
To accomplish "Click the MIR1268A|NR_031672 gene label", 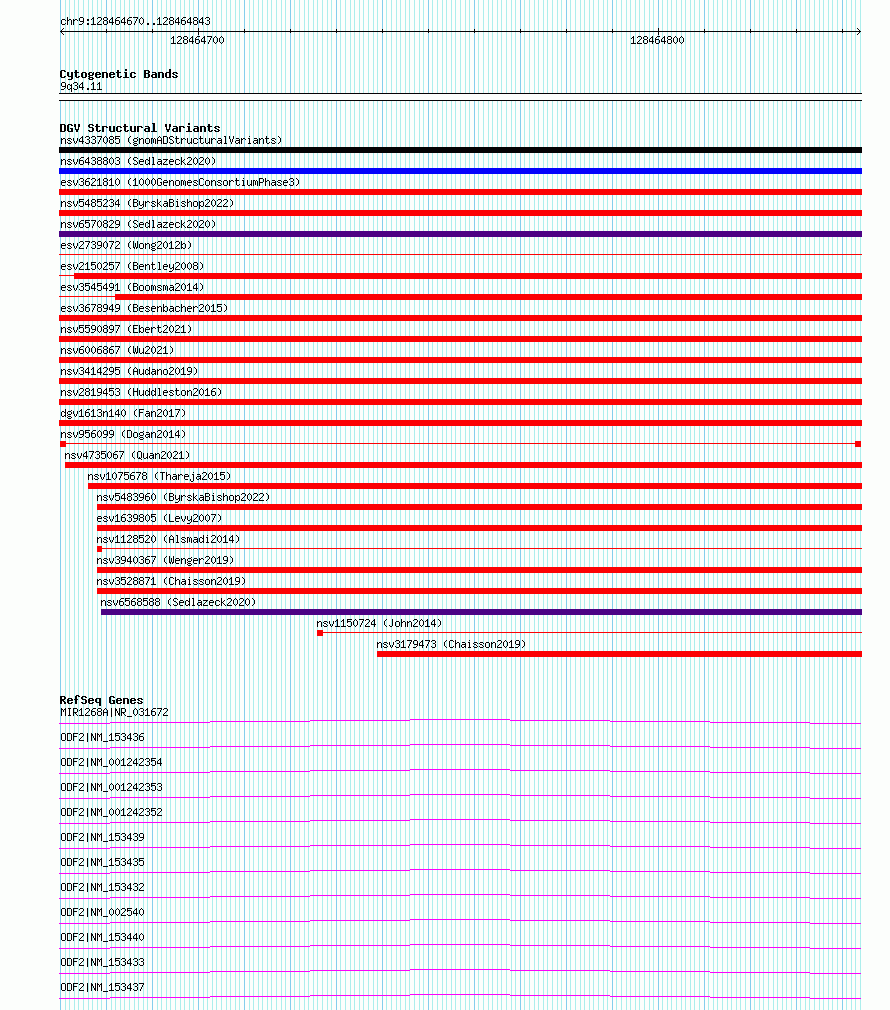I will point(114,712).
